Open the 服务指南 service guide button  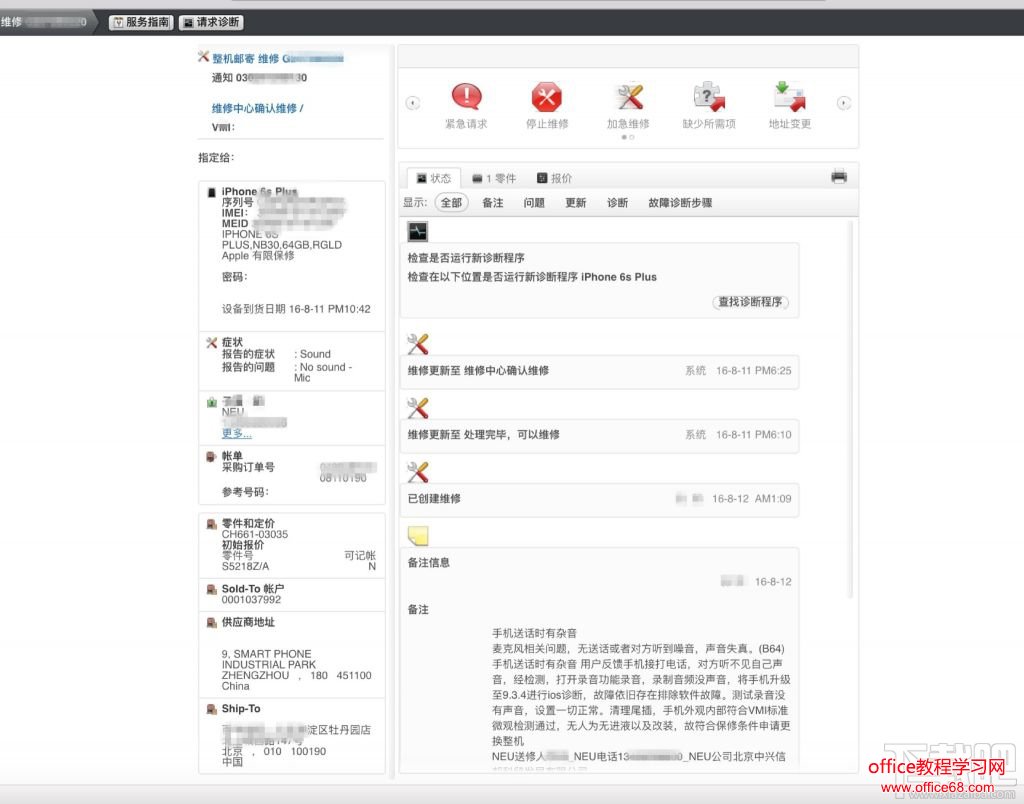click(x=141, y=22)
